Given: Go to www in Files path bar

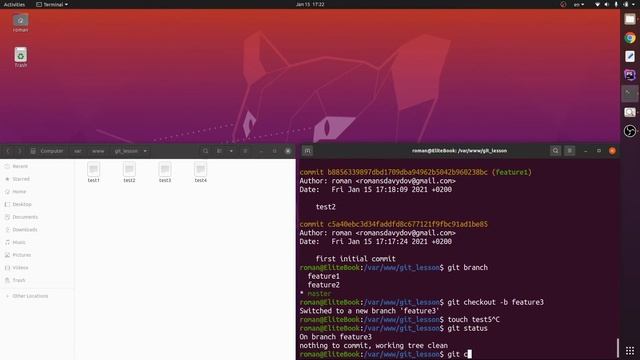Looking at the screenshot, I should point(98,151).
